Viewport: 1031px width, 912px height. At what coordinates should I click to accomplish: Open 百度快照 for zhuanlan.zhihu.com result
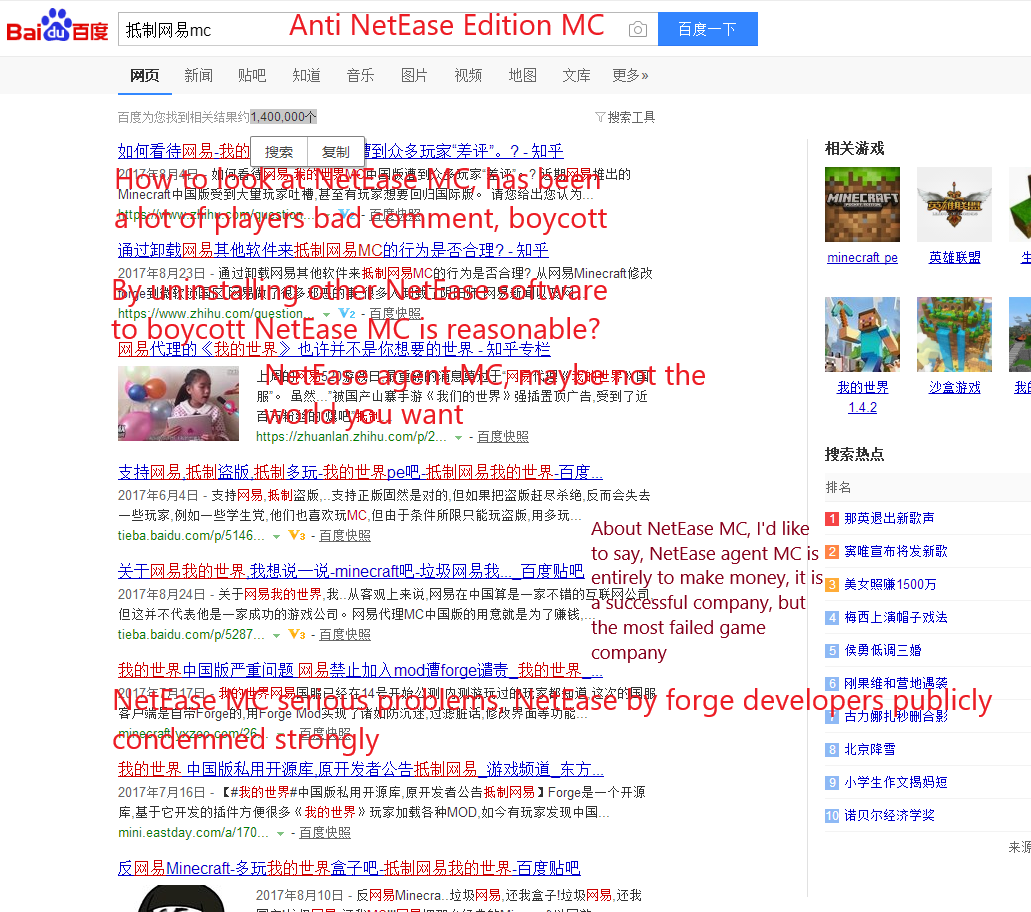pyautogui.click(x=502, y=437)
